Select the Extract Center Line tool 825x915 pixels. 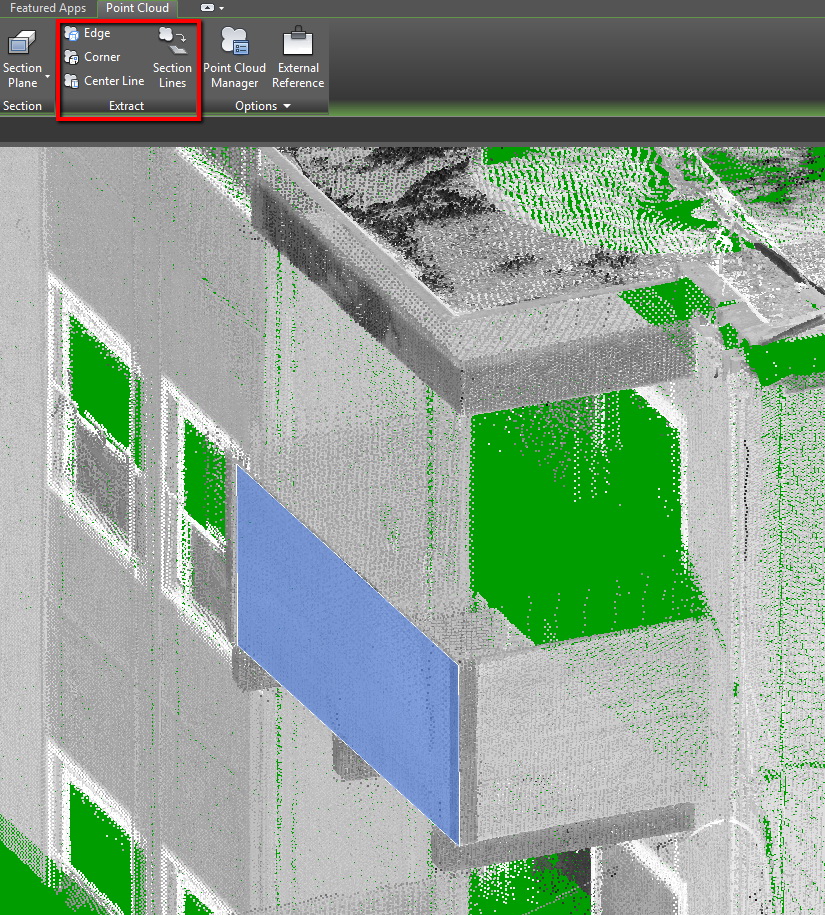coord(104,81)
